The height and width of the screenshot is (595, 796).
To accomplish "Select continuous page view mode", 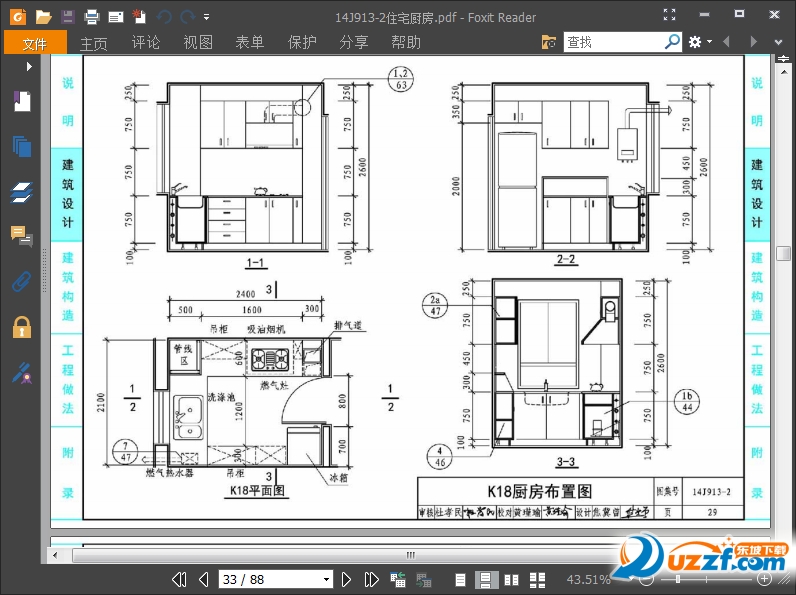I will click(485, 579).
